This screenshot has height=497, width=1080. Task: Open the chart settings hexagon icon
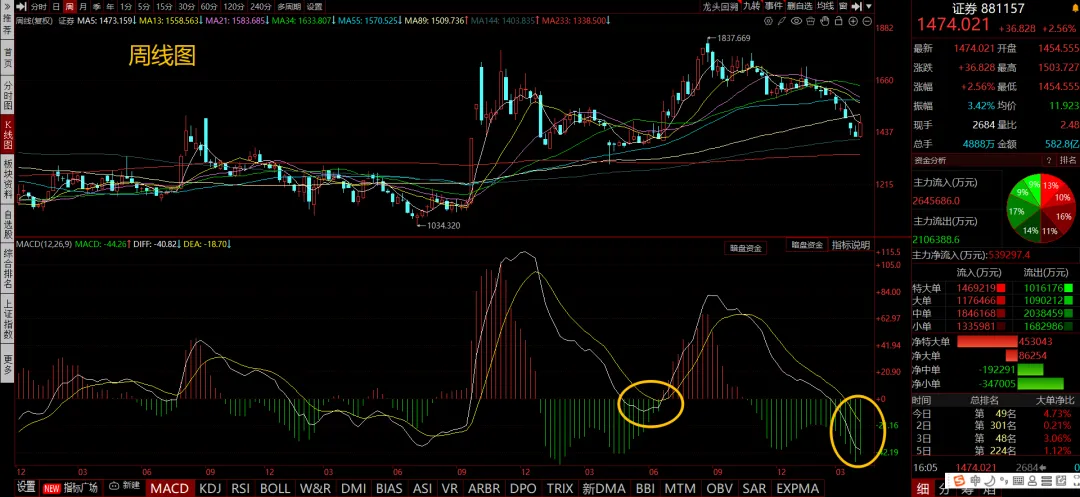tap(768, 21)
